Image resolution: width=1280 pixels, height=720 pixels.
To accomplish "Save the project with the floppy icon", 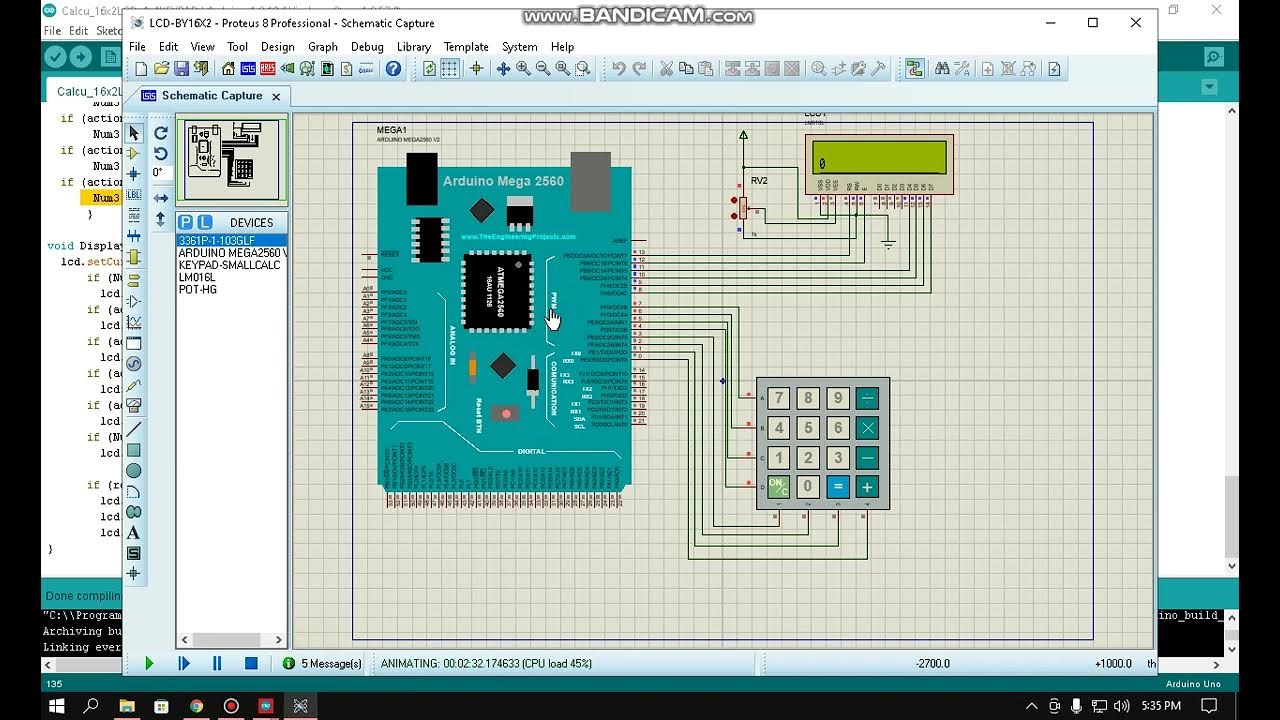I will click(181, 69).
